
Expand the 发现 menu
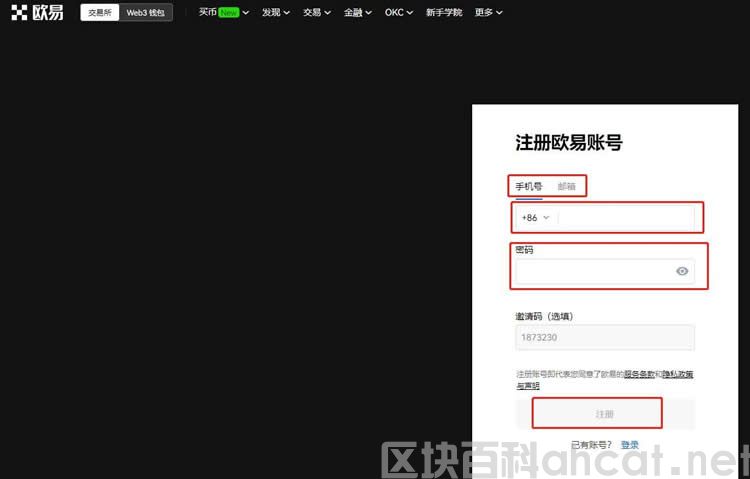276,12
